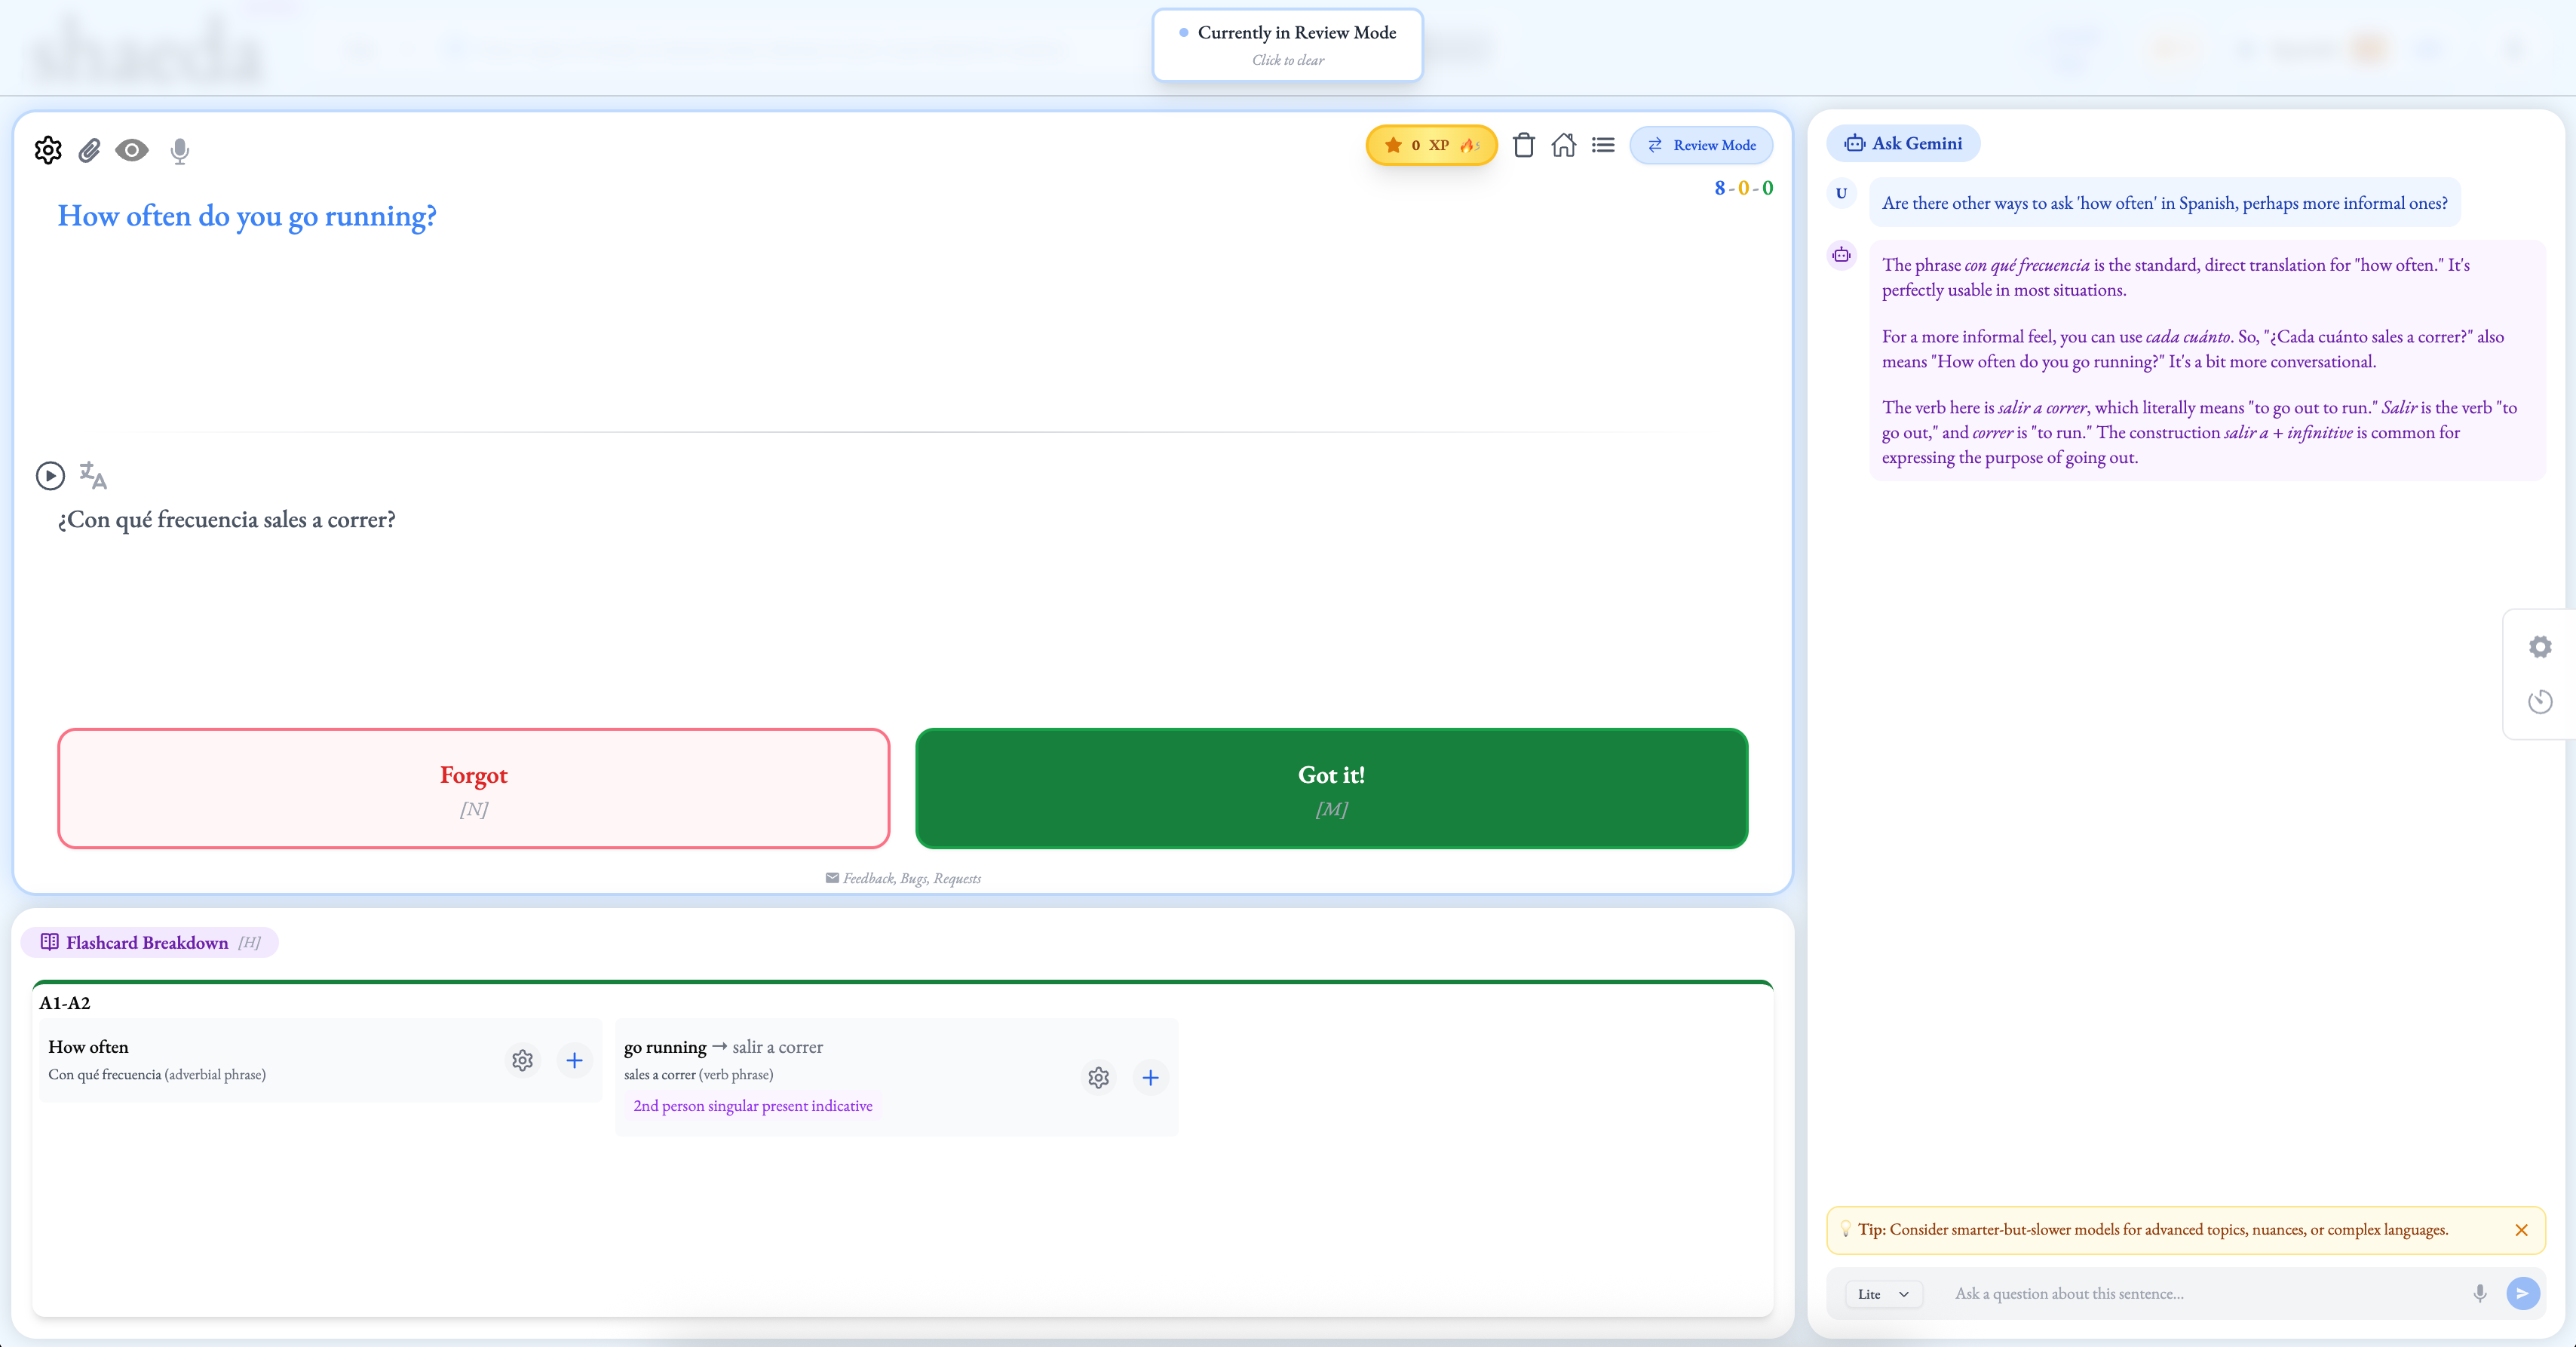
Task: Delete card with trash icon
Action: 1523,145
